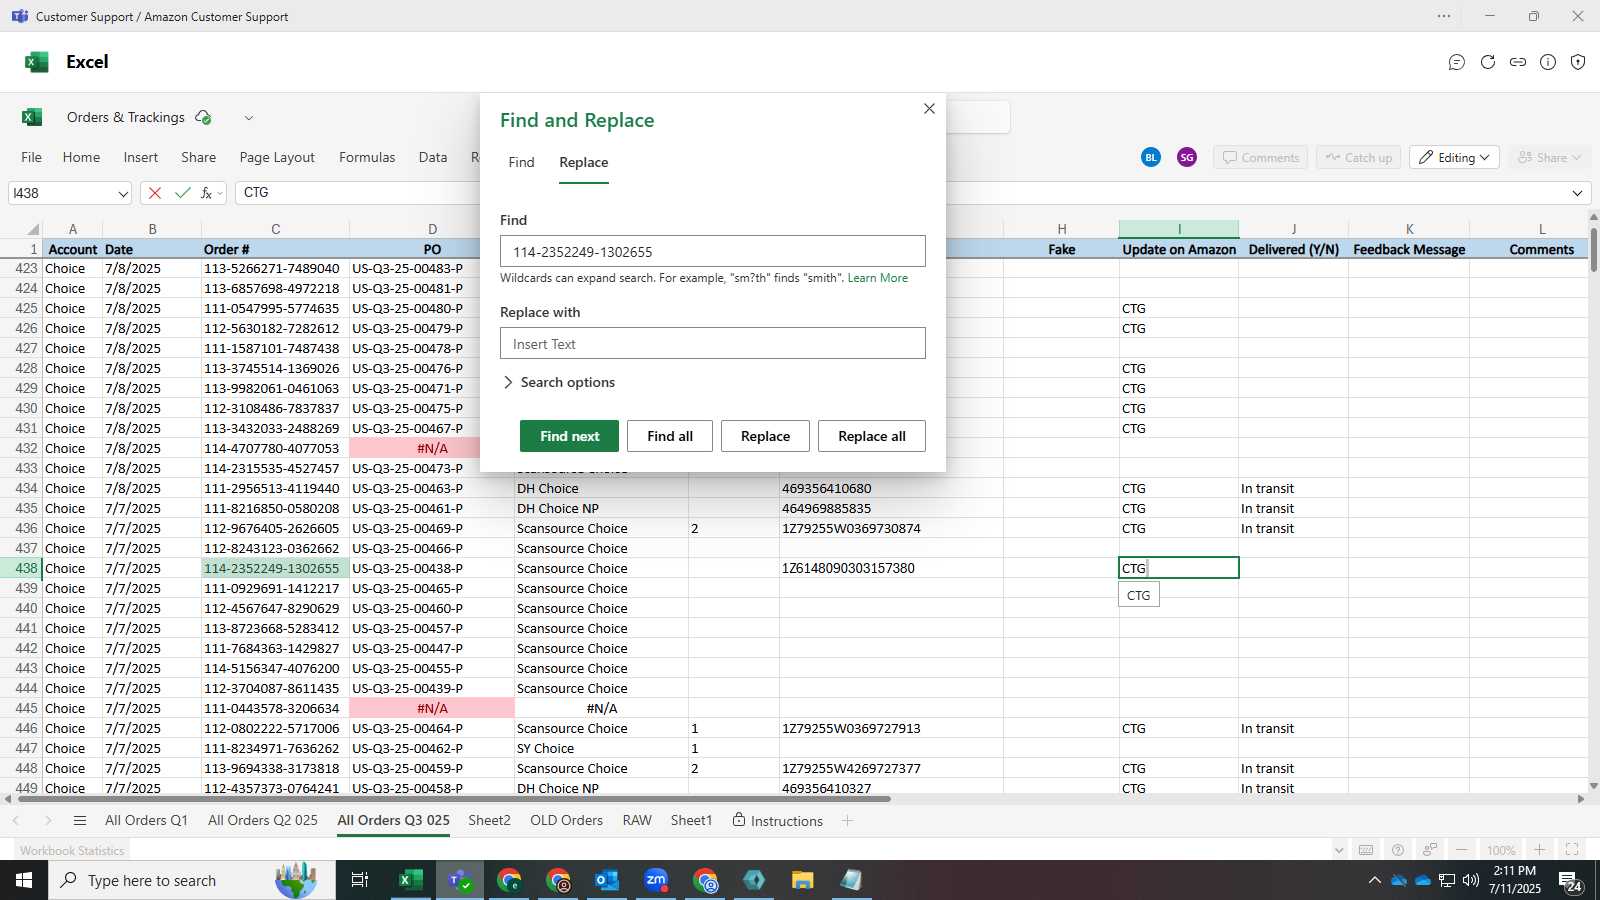Copy link to tab icon
The width and height of the screenshot is (1600, 900).
point(1518,62)
